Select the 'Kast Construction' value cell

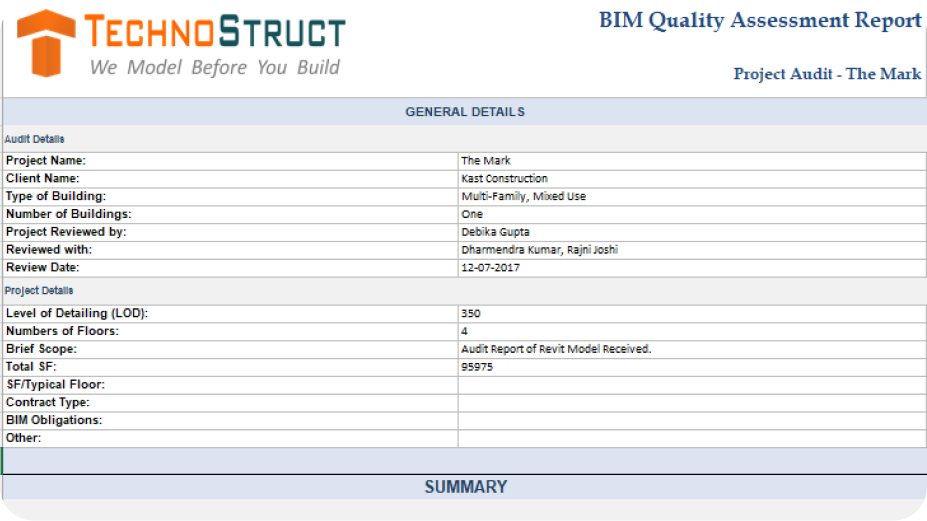click(x=692, y=179)
